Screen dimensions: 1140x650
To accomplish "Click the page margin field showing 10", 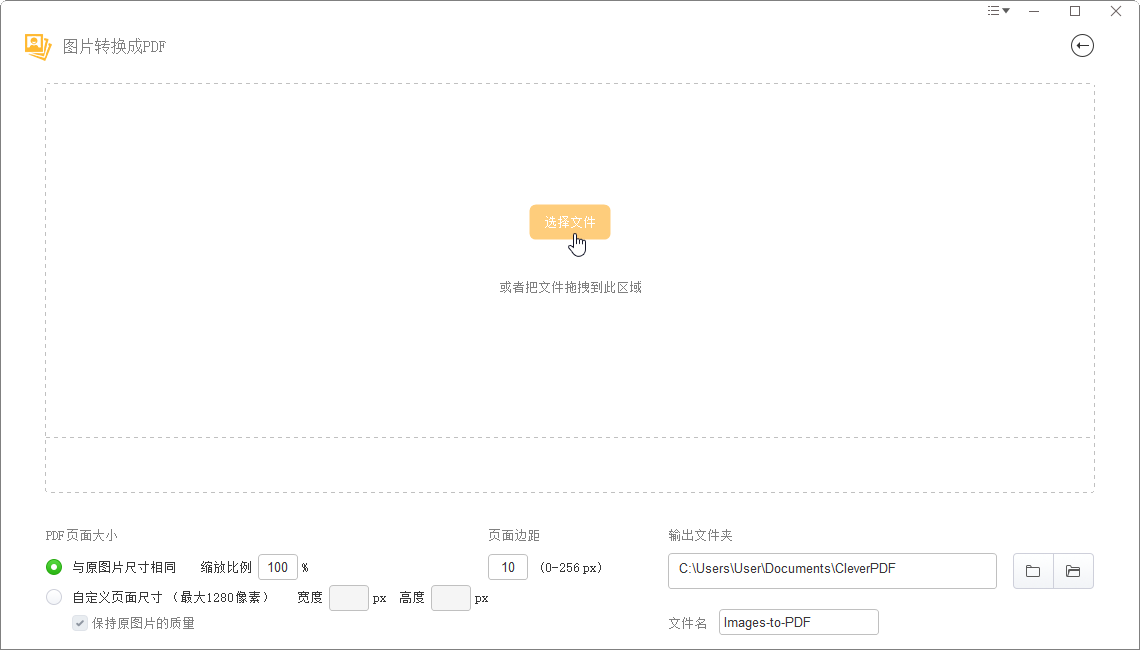I will click(x=507, y=566).
